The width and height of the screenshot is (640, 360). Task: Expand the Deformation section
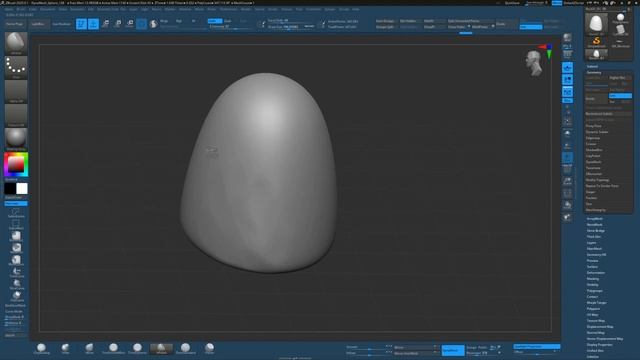click(x=596, y=273)
